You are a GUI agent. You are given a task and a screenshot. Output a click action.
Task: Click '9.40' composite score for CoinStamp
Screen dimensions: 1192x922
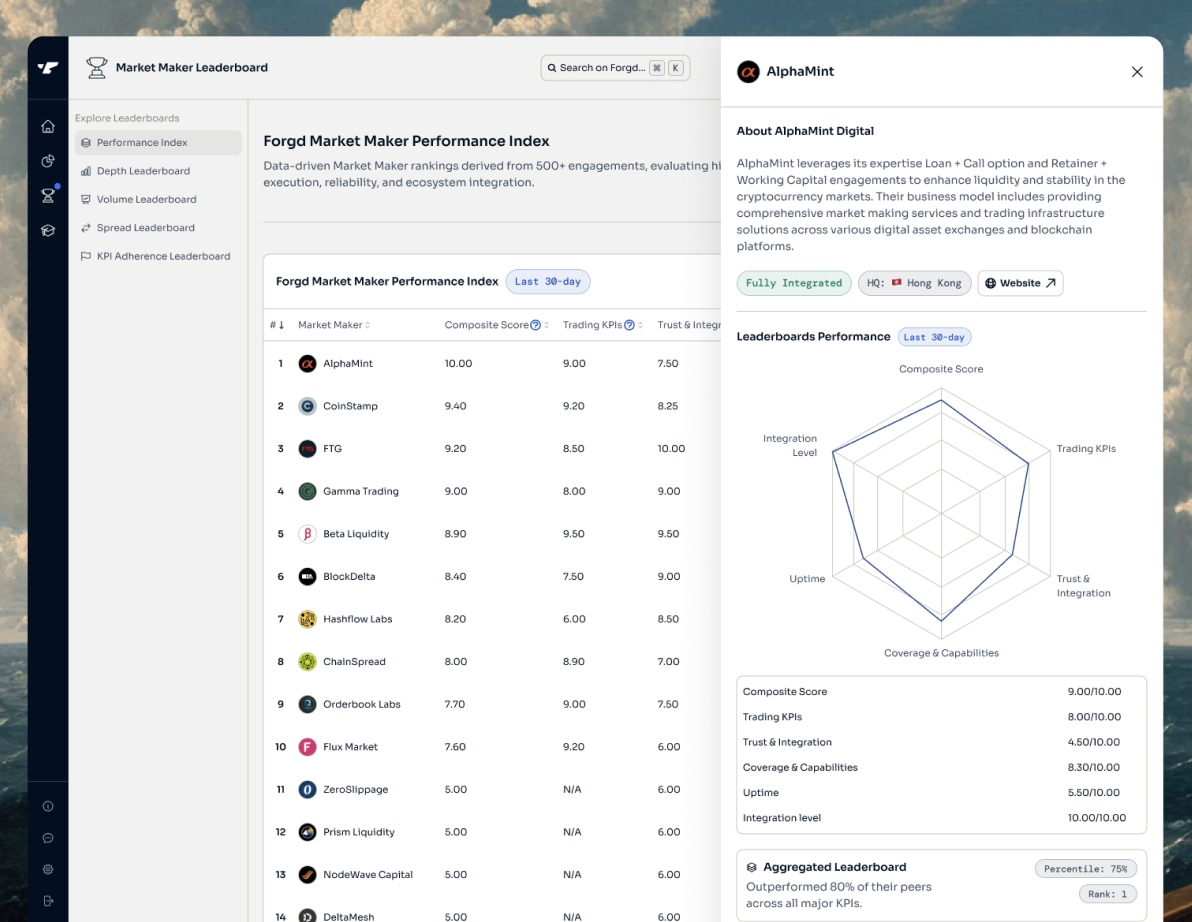click(455, 406)
